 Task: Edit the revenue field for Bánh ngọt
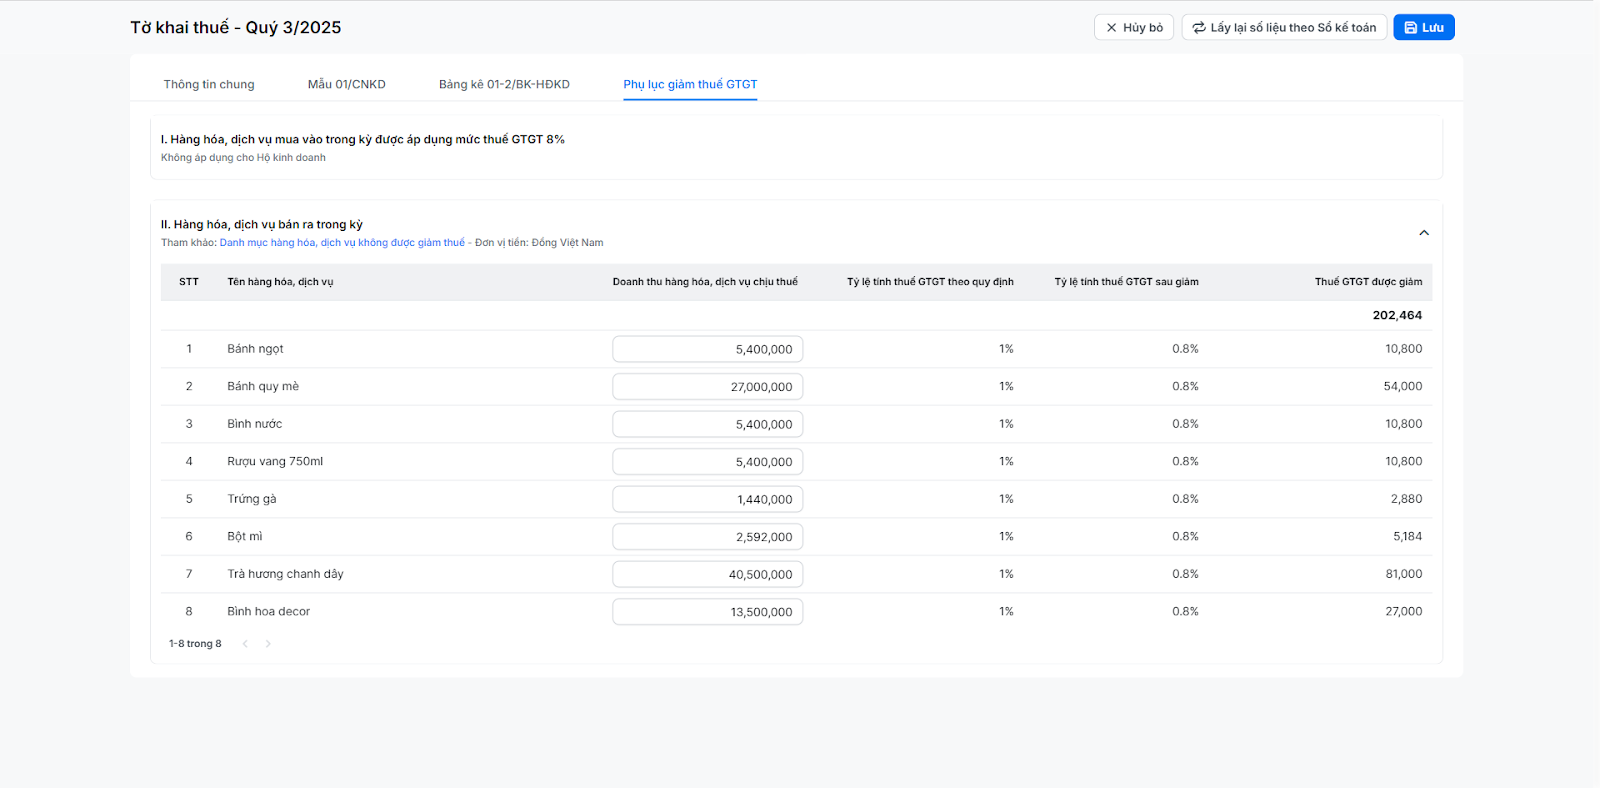[x=707, y=349]
